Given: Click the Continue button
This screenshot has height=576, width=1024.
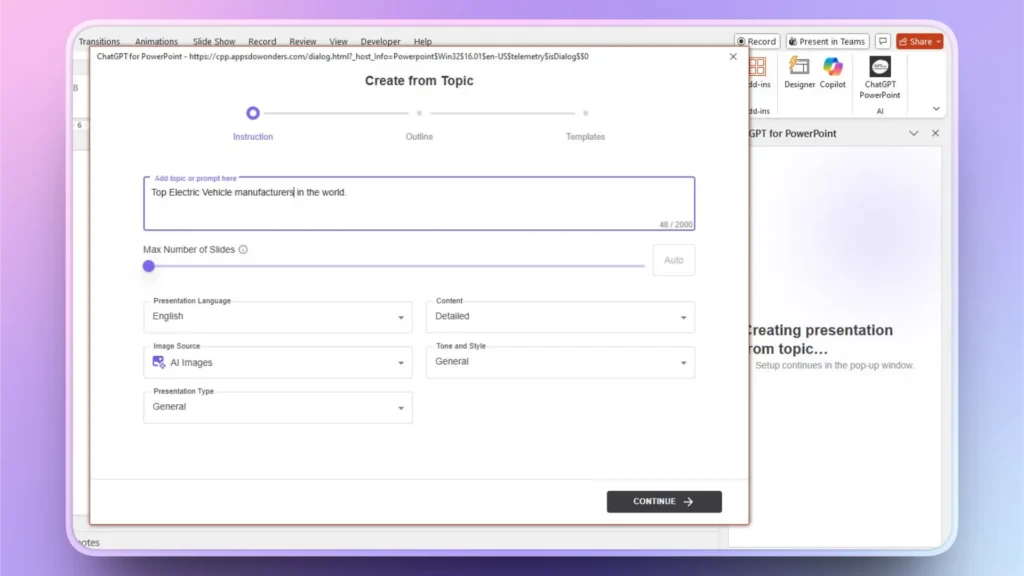Looking at the screenshot, I should click(663, 501).
